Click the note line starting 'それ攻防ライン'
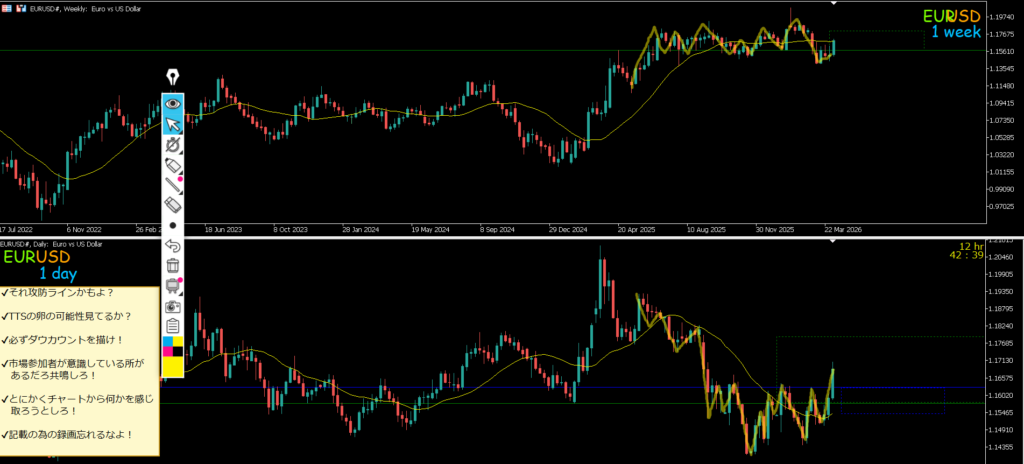1024x464 pixels. coord(58,292)
